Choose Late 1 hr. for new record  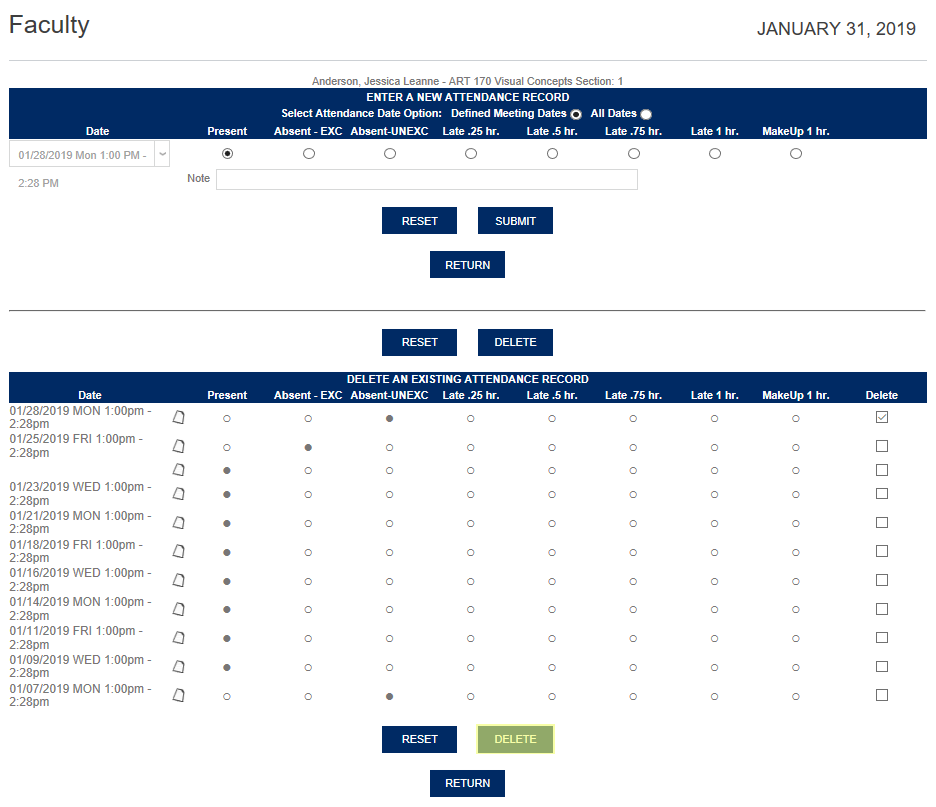(715, 153)
